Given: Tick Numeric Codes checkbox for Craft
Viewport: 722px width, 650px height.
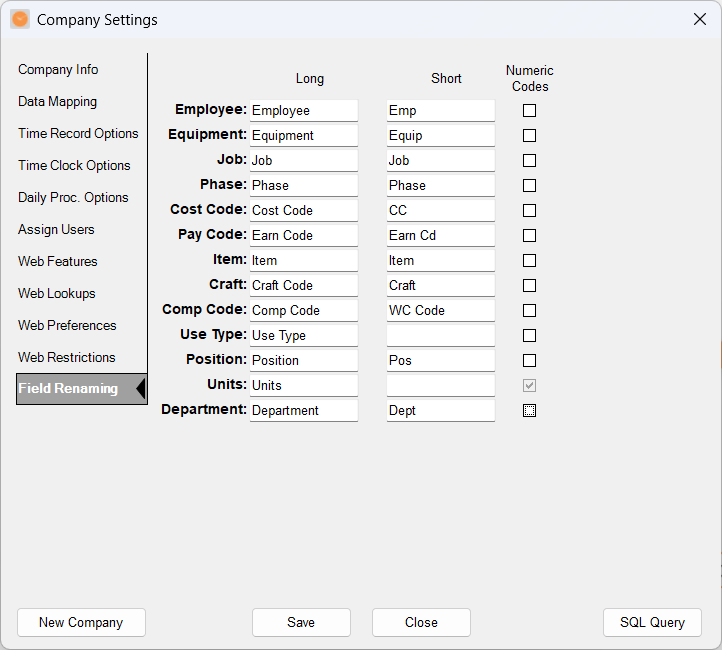Looking at the screenshot, I should click(530, 285).
